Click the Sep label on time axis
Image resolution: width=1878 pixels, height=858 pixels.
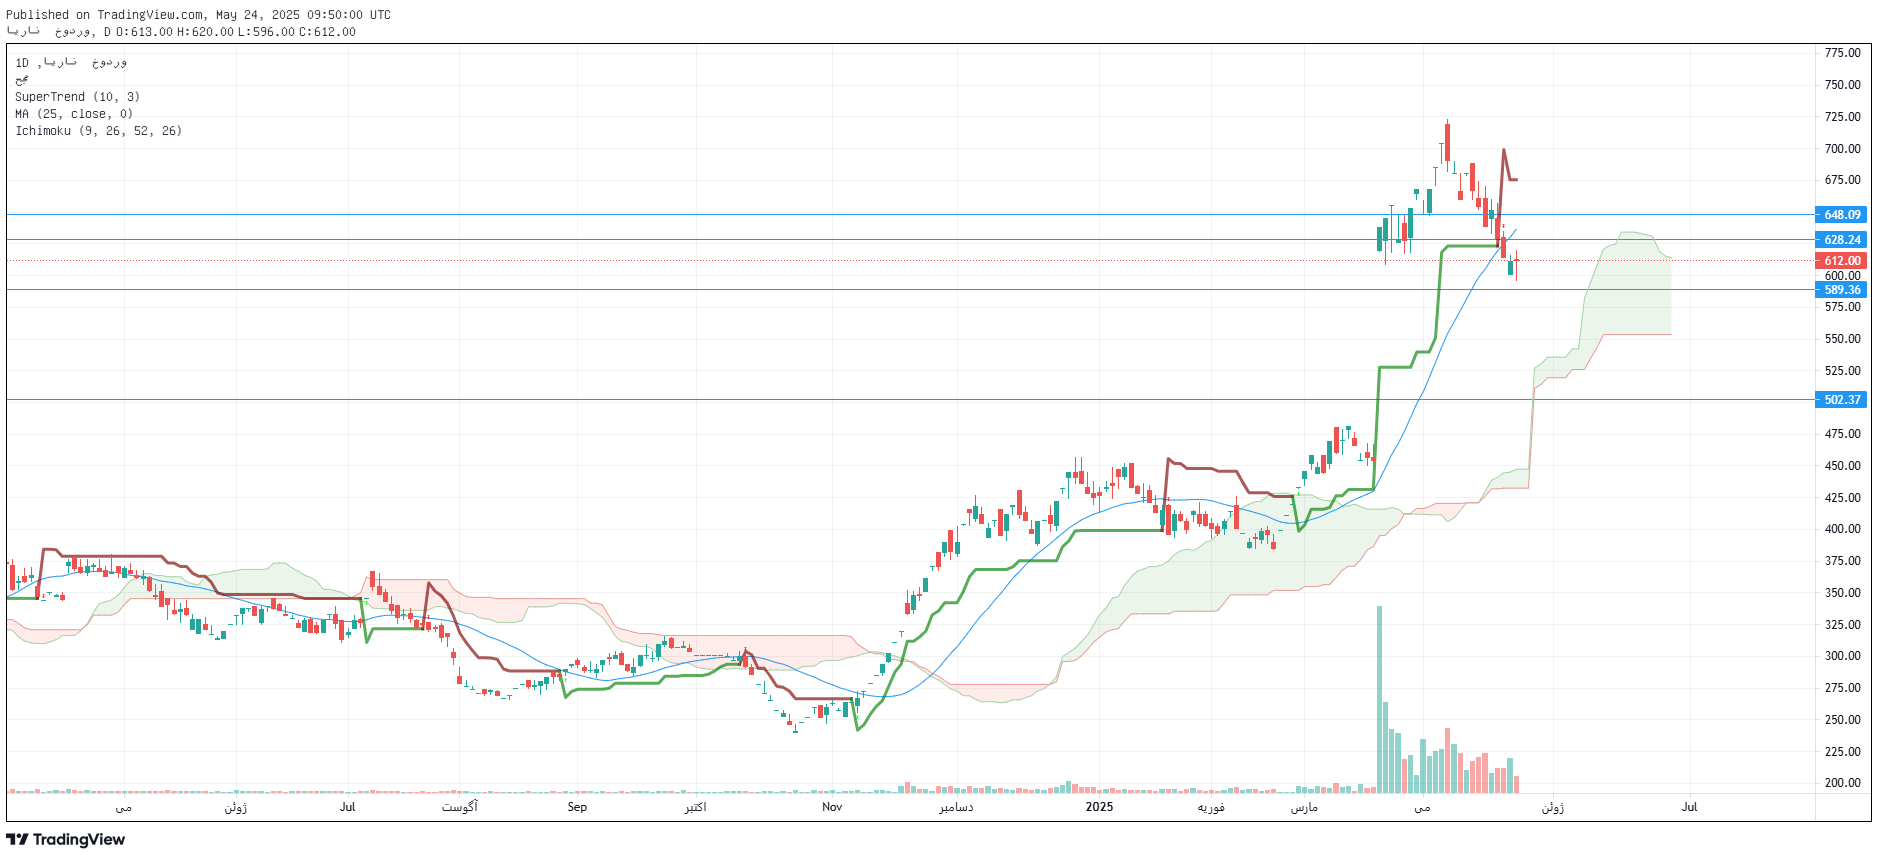pos(577,807)
